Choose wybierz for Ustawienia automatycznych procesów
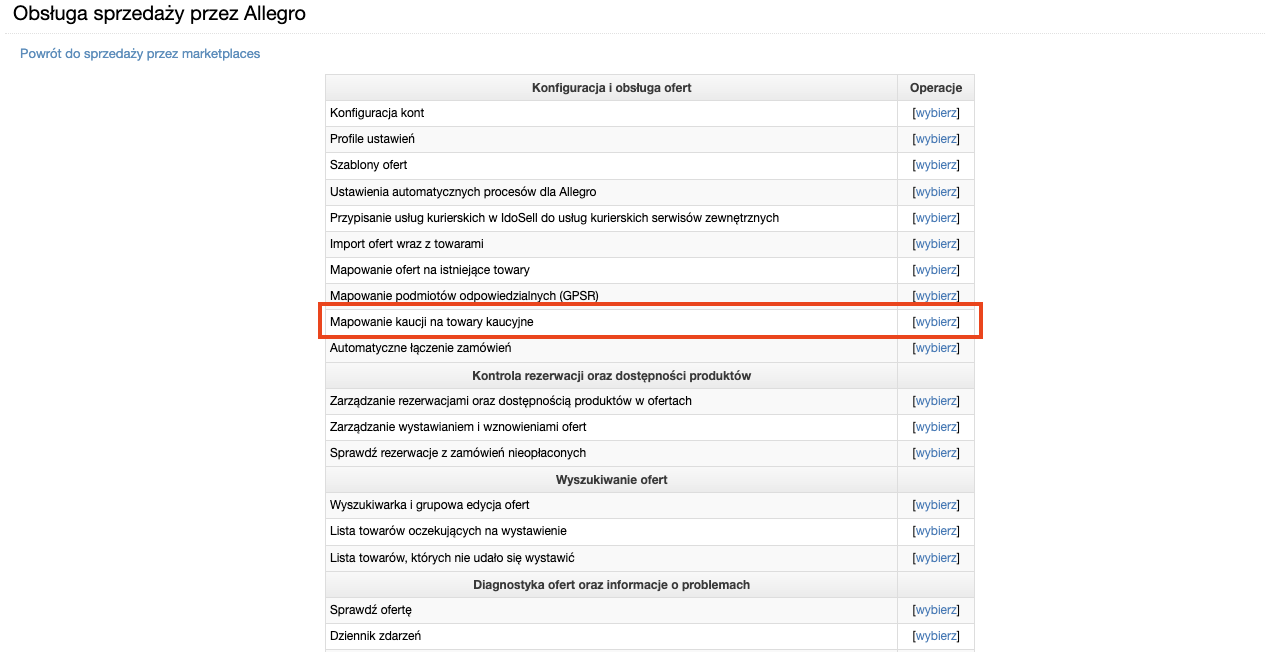The image size is (1266, 652). 936,192
